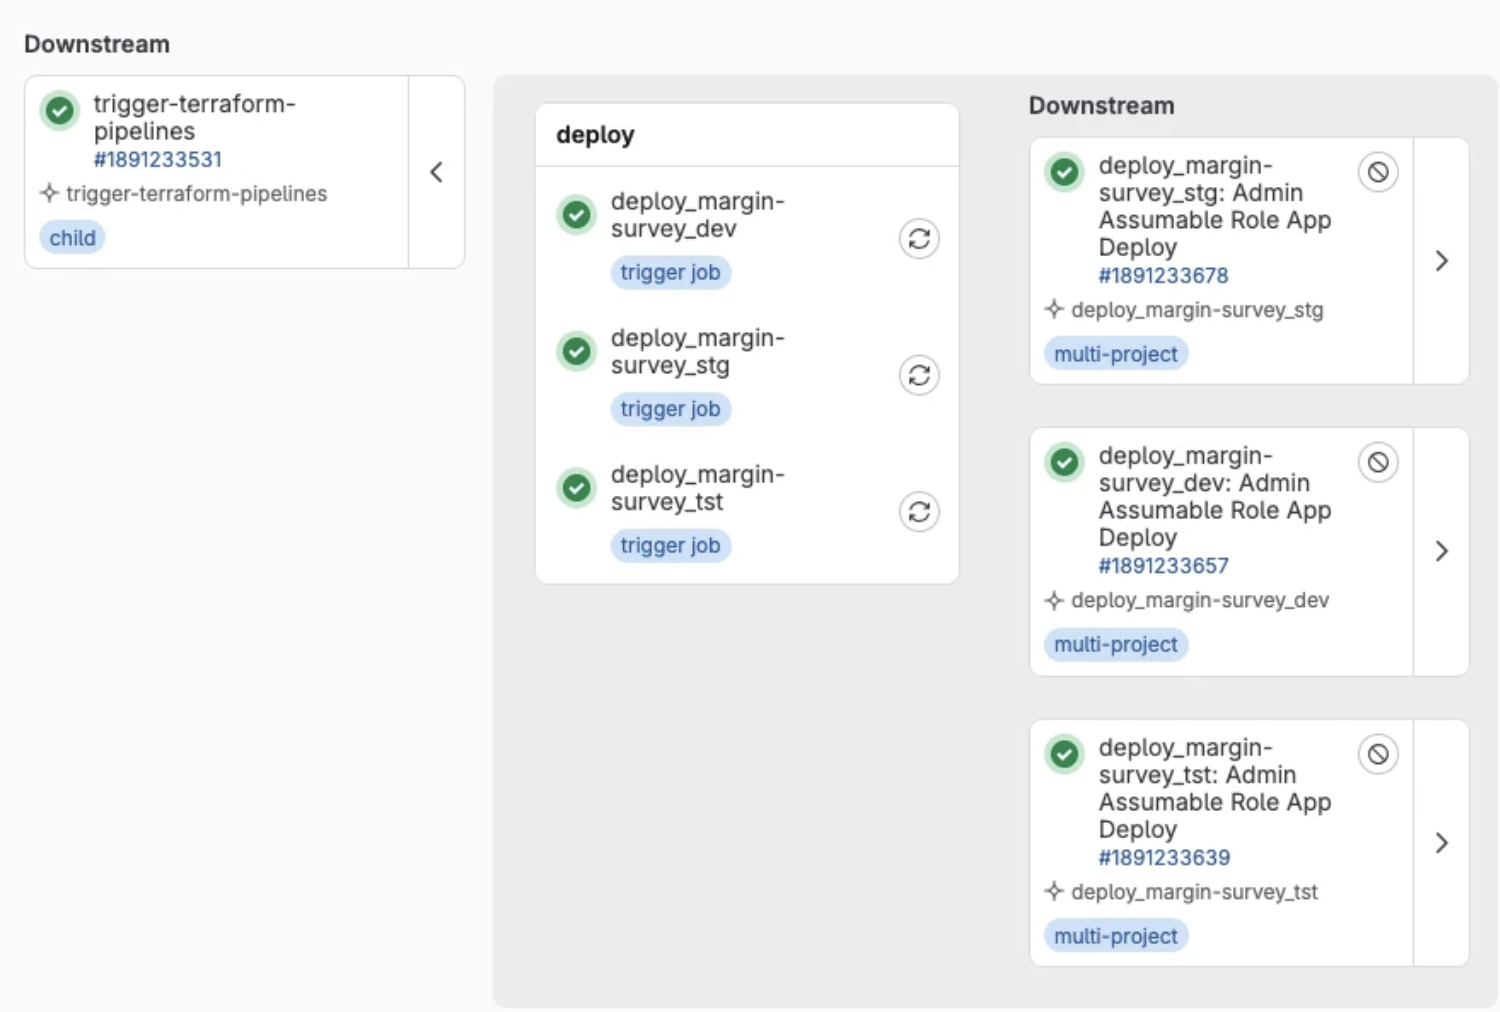The height and width of the screenshot is (1012, 1500).
Task: Click multi-project badge on stg pipeline card
Action: pos(1115,354)
